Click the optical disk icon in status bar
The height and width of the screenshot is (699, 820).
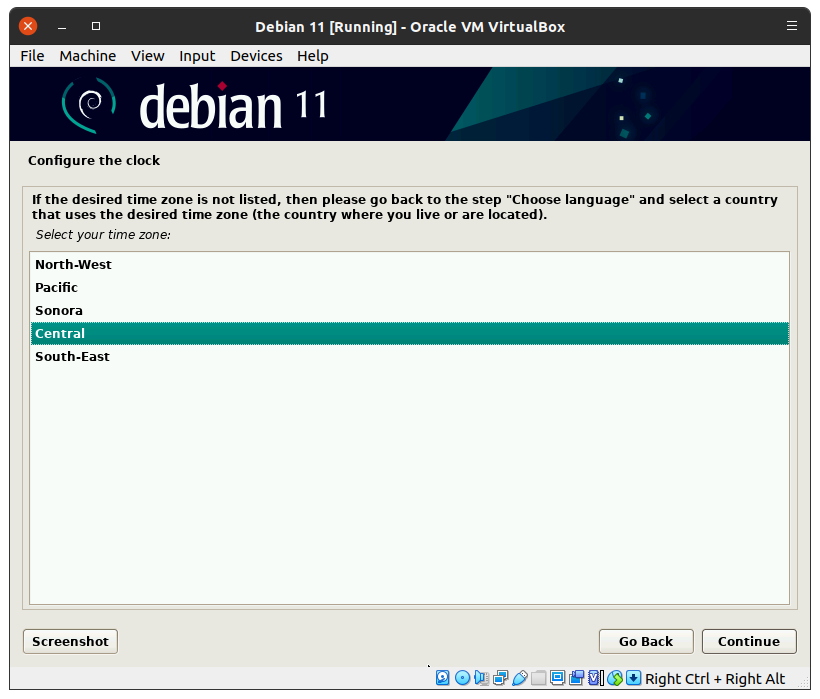click(x=462, y=678)
